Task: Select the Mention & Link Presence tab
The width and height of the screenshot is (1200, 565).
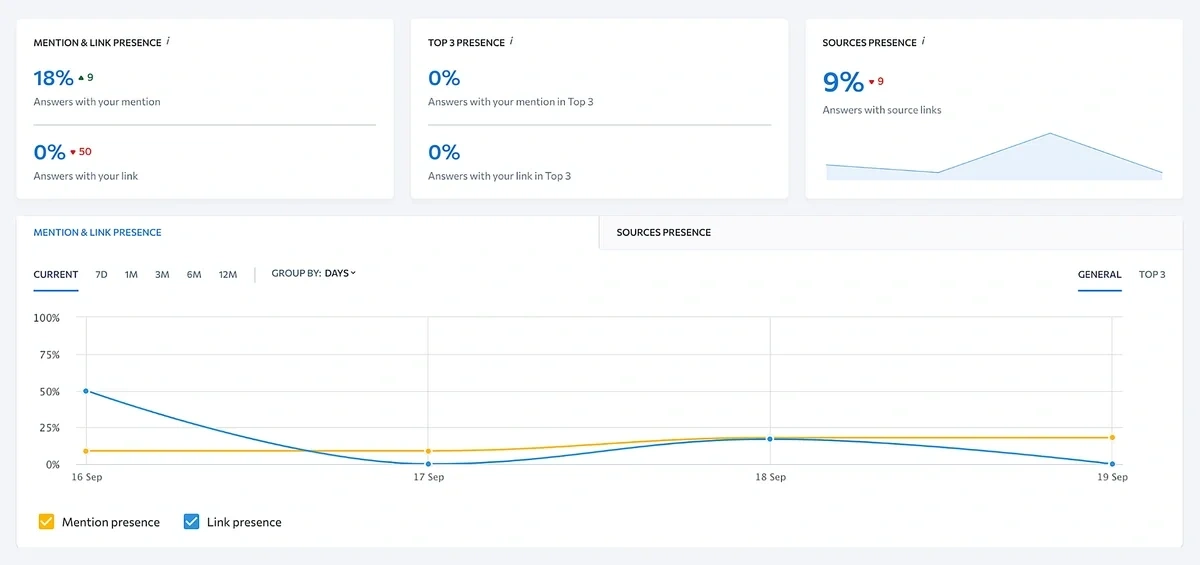Action: pos(97,232)
